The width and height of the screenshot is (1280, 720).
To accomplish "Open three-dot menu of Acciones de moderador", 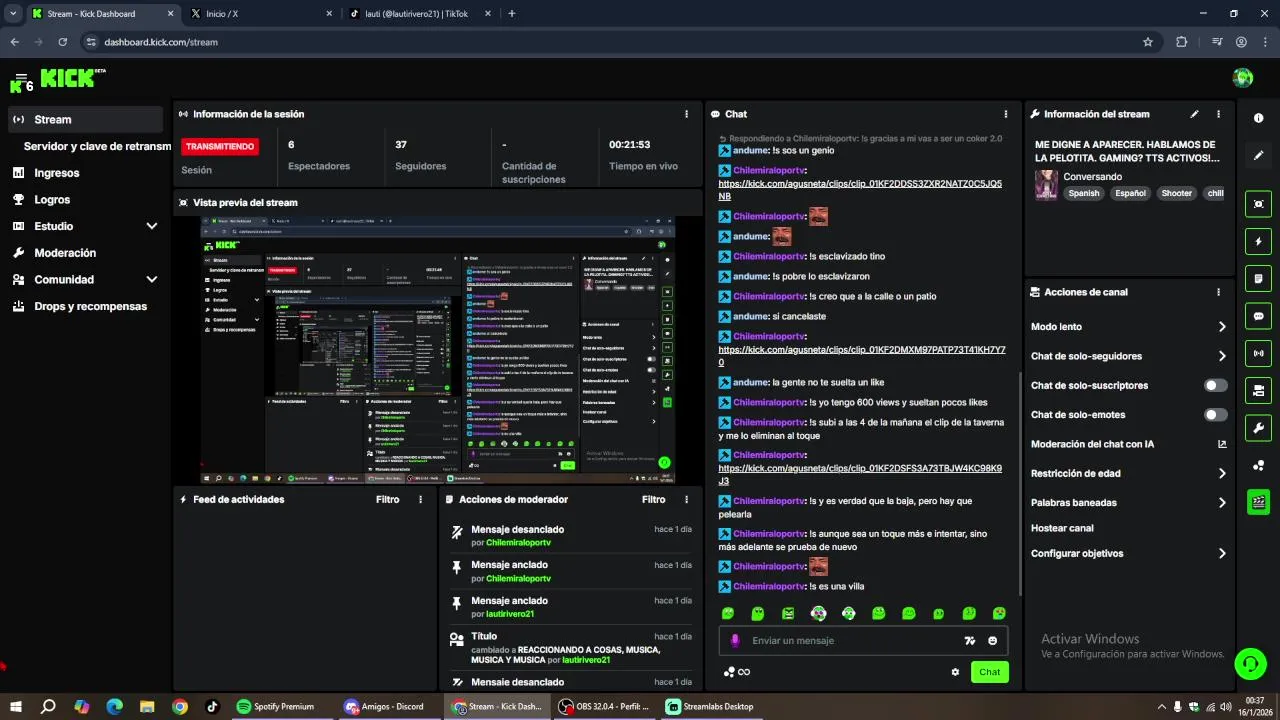I will click(686, 499).
